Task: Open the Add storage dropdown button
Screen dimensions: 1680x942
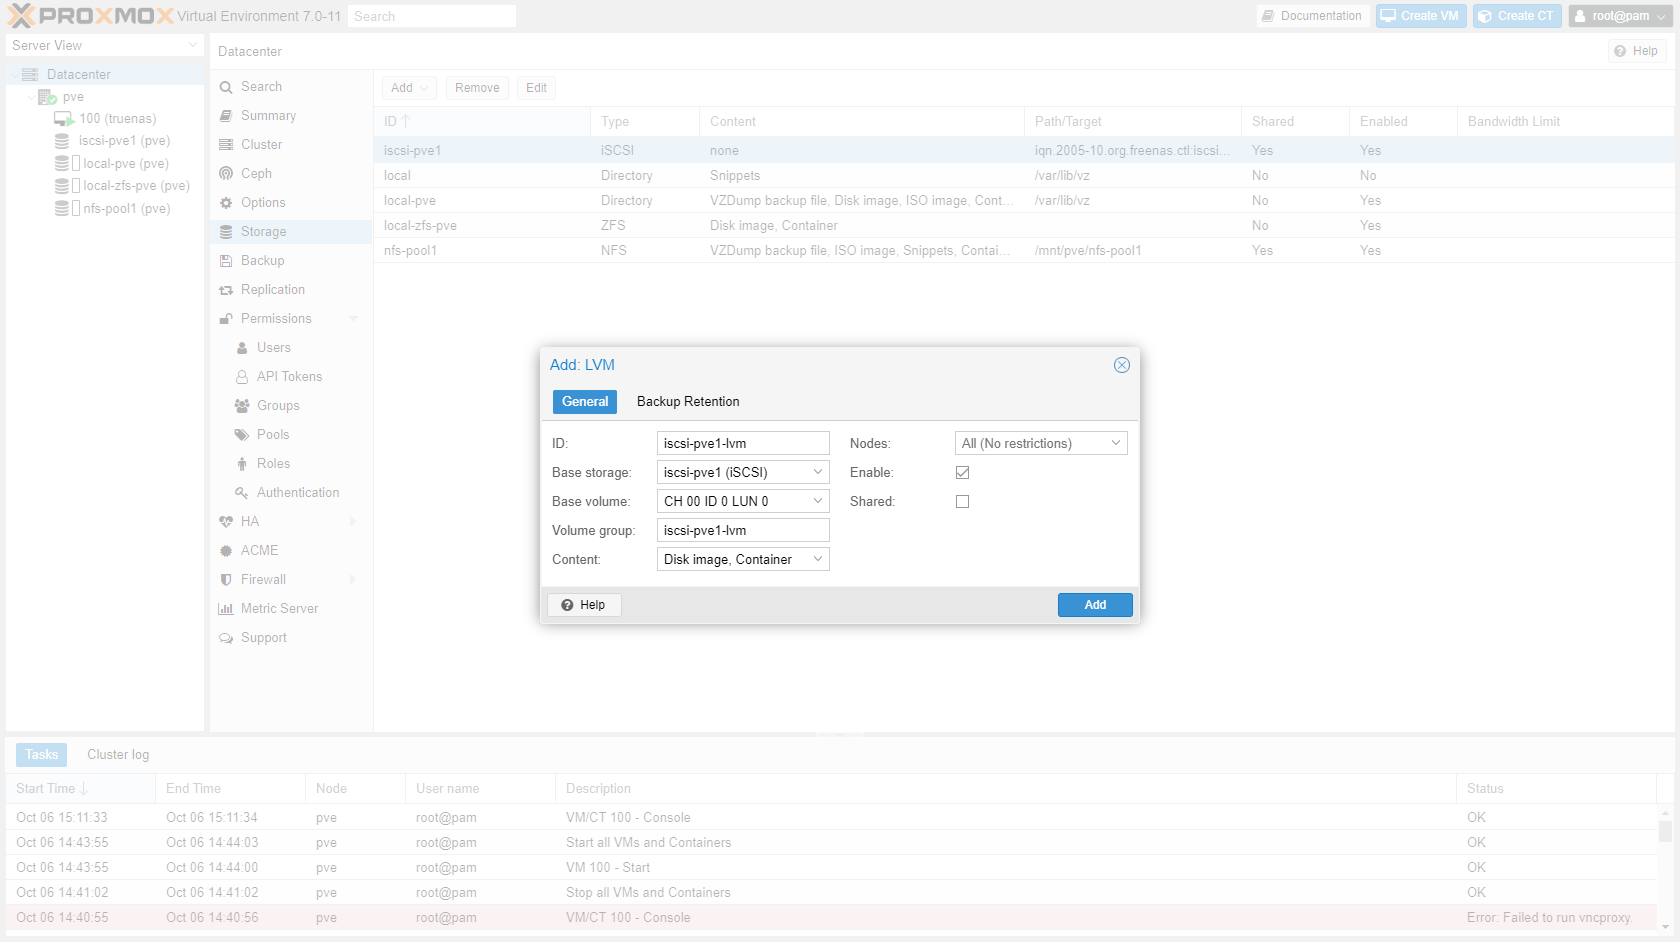Action: click(x=409, y=88)
